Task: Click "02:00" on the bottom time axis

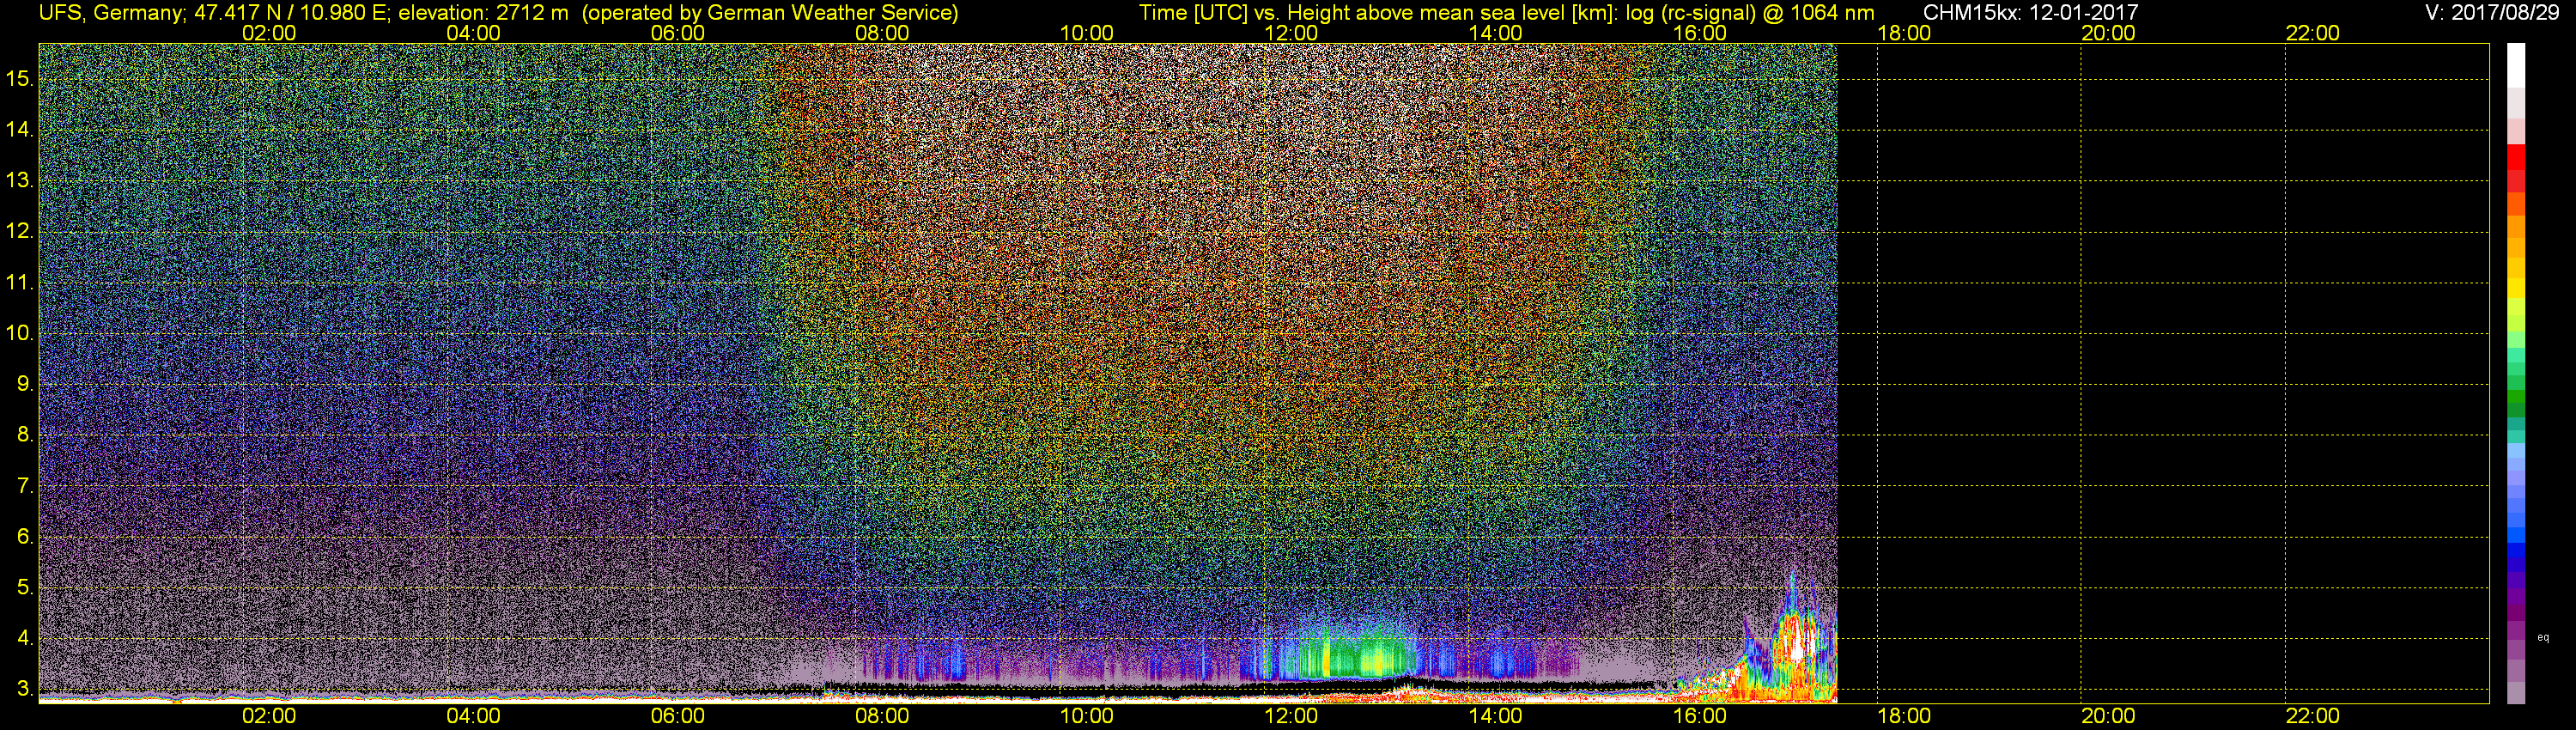Action: click(269, 716)
